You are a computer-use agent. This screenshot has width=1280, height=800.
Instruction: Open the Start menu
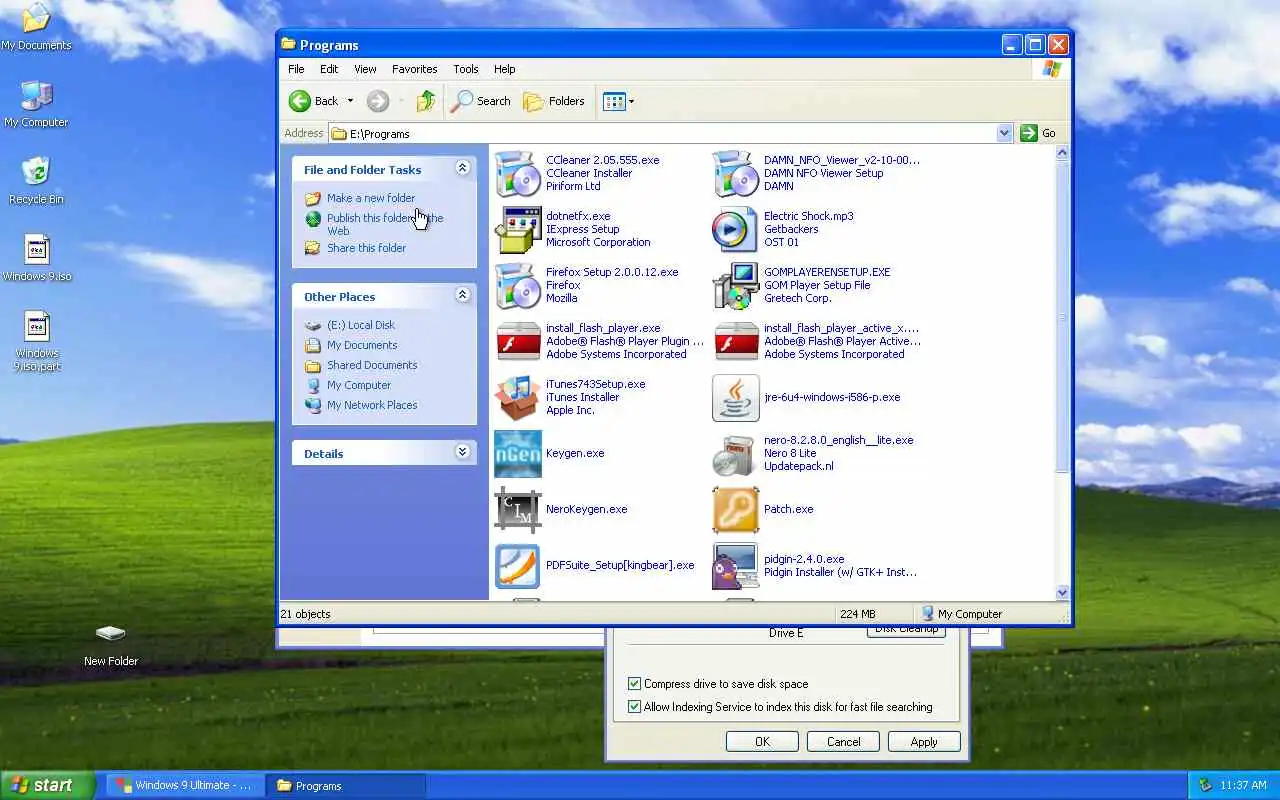click(47, 785)
